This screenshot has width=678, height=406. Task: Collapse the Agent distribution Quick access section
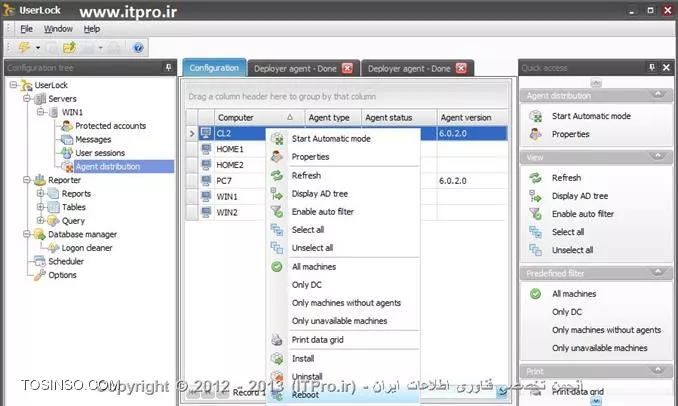click(x=658, y=94)
